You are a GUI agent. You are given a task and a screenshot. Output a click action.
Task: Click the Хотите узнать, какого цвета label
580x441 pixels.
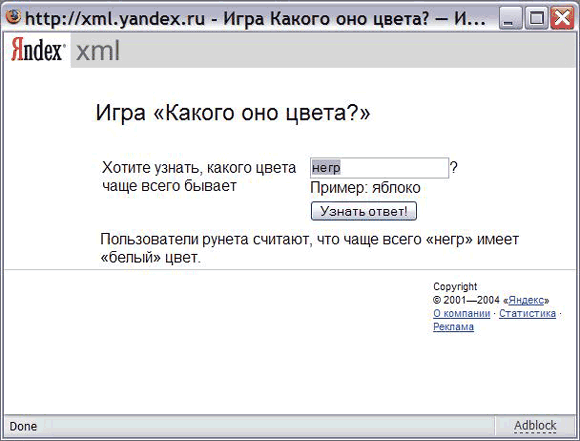coord(199,168)
